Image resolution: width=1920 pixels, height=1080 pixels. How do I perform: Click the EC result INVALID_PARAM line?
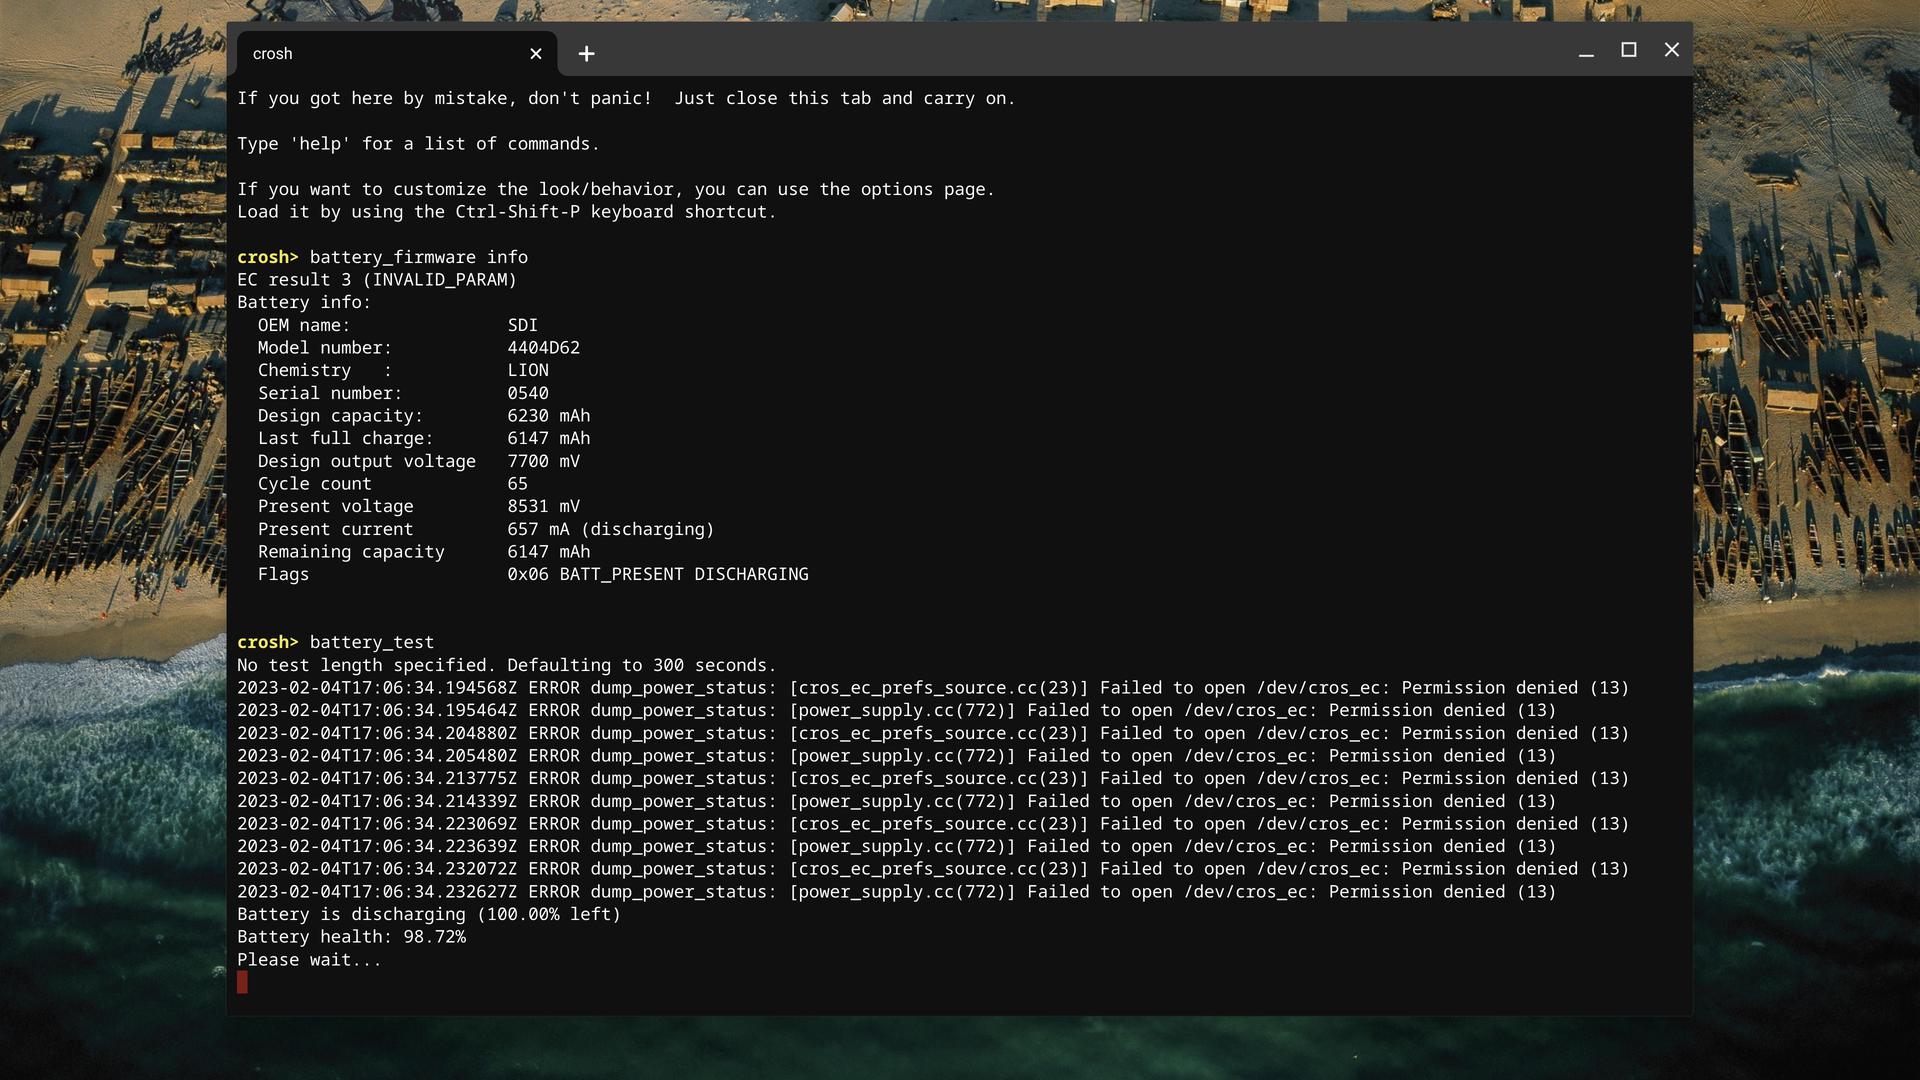click(x=377, y=280)
